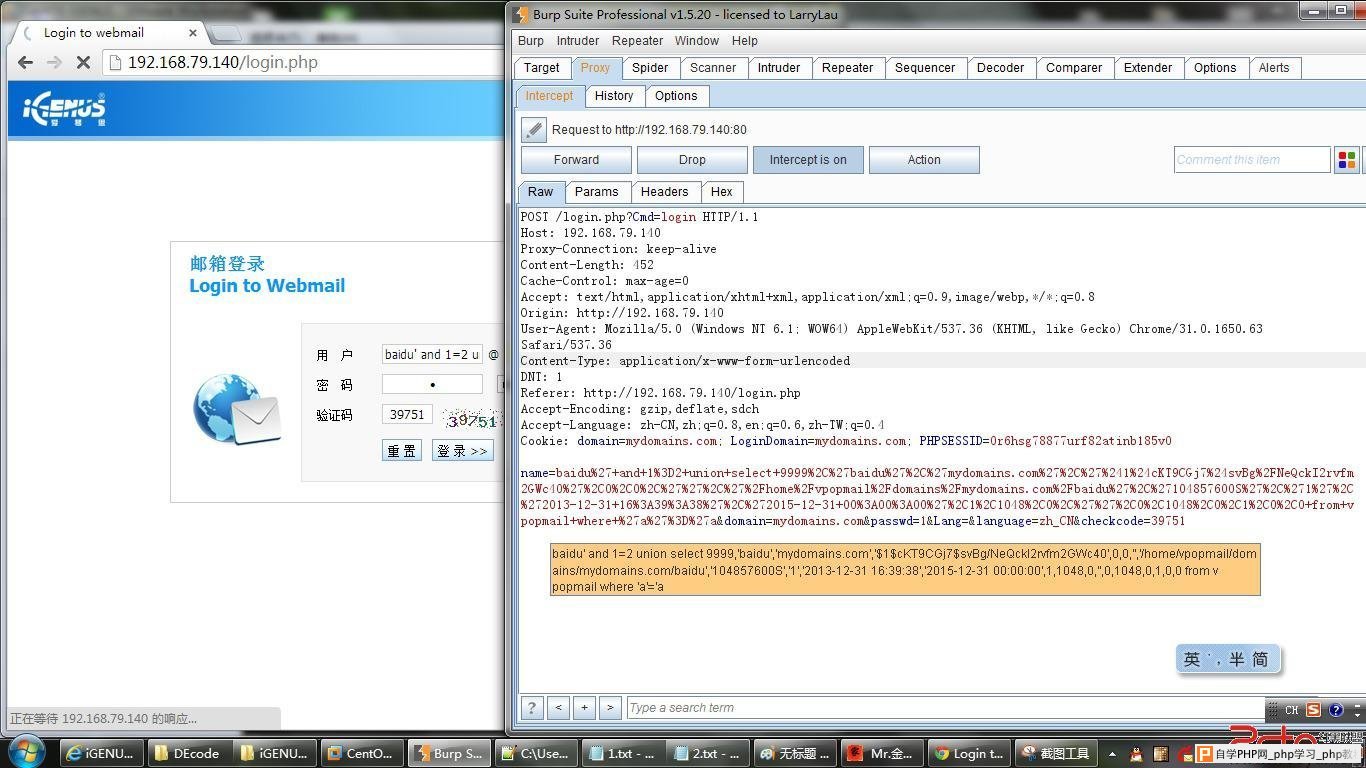The image size is (1366, 768).
Task: Switch to the Scanner tab
Action: 713,68
